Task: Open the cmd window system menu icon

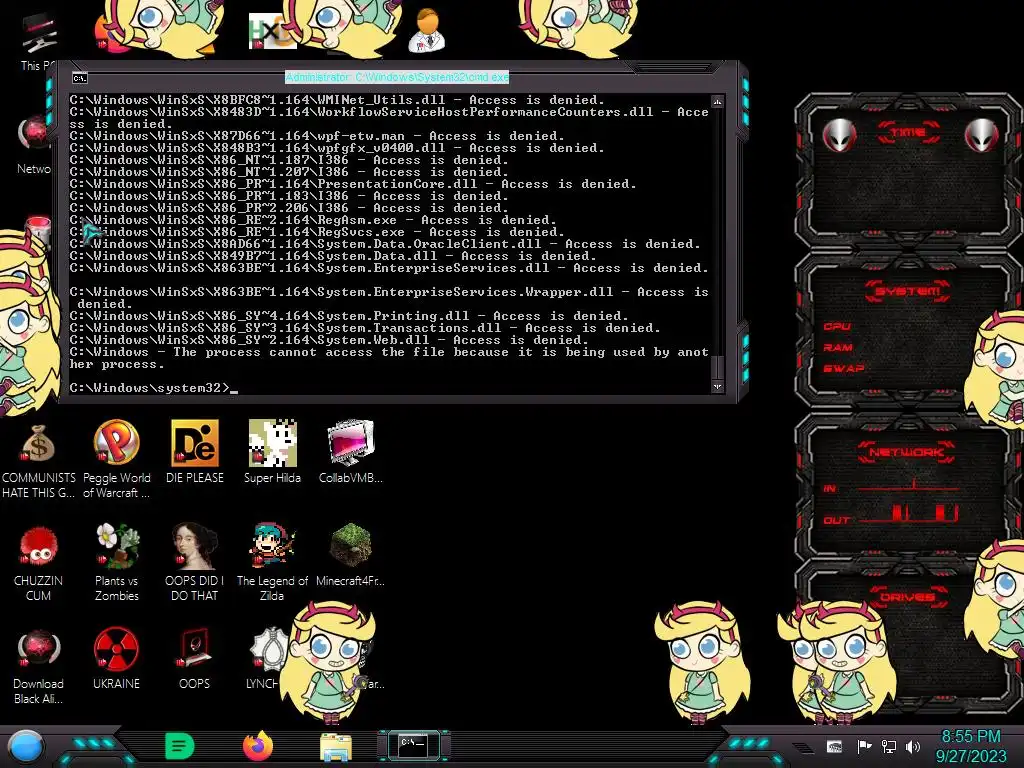Action: [80, 78]
